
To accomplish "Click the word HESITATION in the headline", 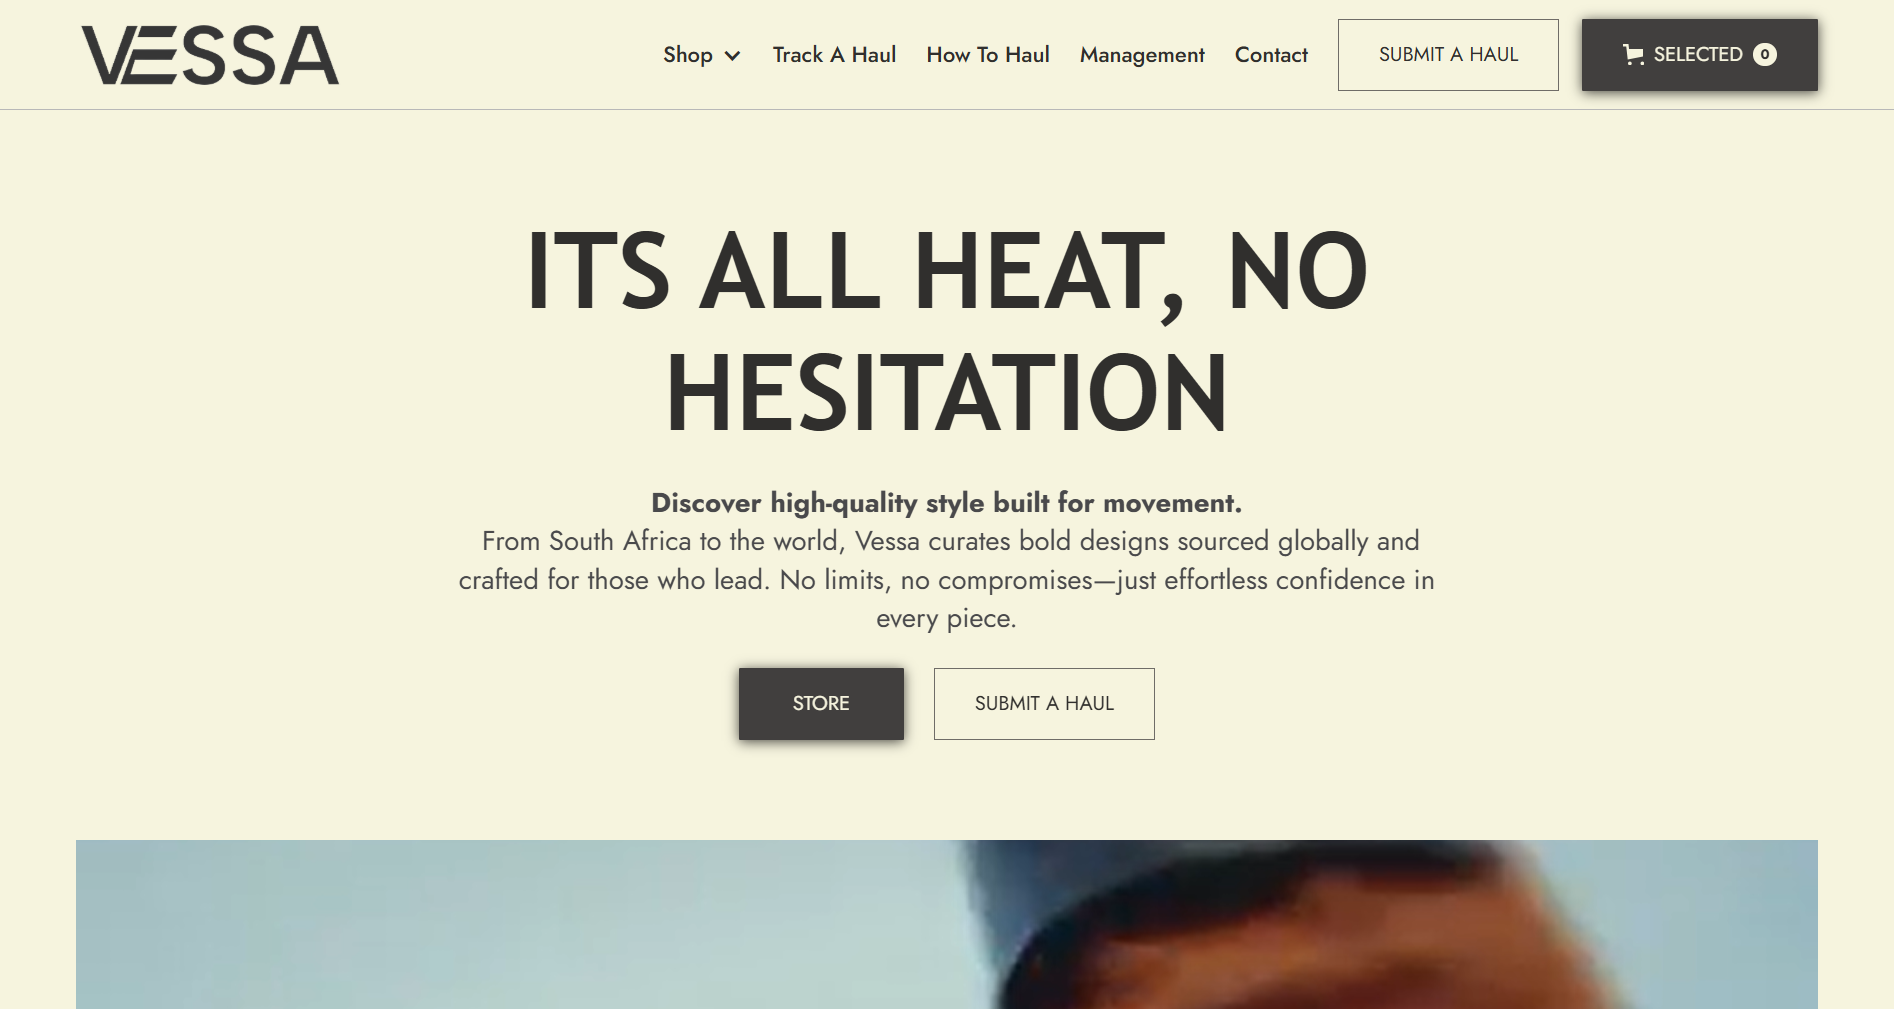I will (x=947, y=393).
